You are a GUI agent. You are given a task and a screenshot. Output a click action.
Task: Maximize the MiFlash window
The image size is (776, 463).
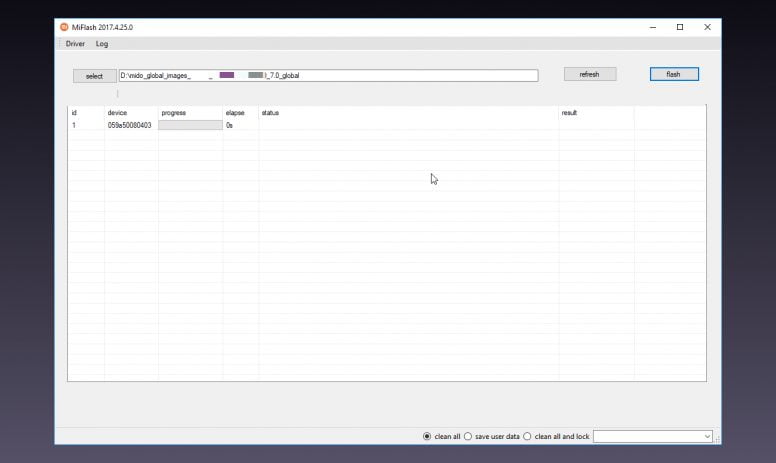click(680, 27)
